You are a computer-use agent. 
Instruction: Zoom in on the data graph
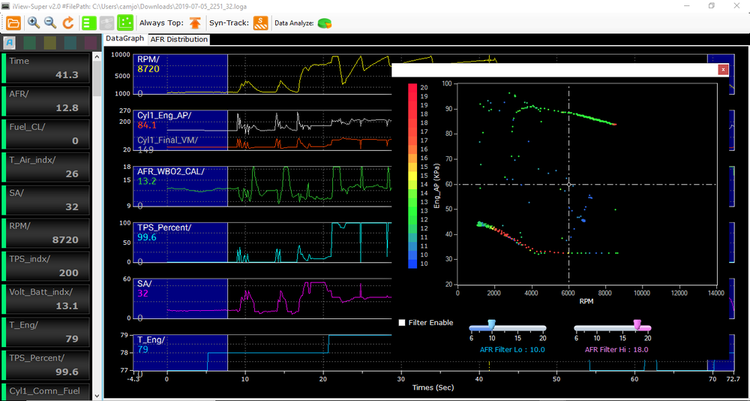click(x=33, y=22)
